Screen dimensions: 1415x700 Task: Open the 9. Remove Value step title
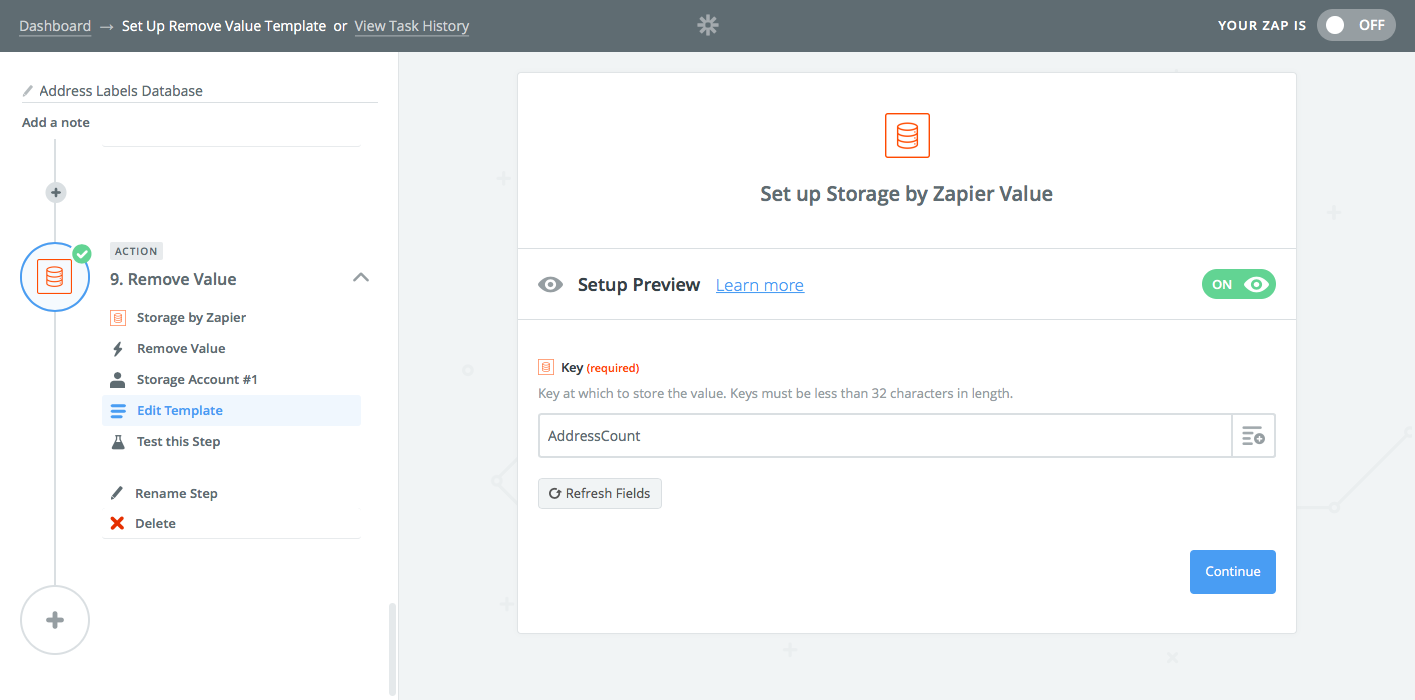(173, 279)
